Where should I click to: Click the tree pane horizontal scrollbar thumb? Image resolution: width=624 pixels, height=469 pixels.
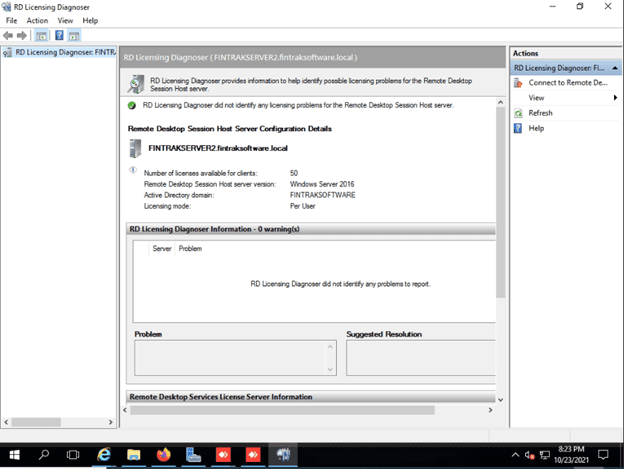click(x=36, y=422)
